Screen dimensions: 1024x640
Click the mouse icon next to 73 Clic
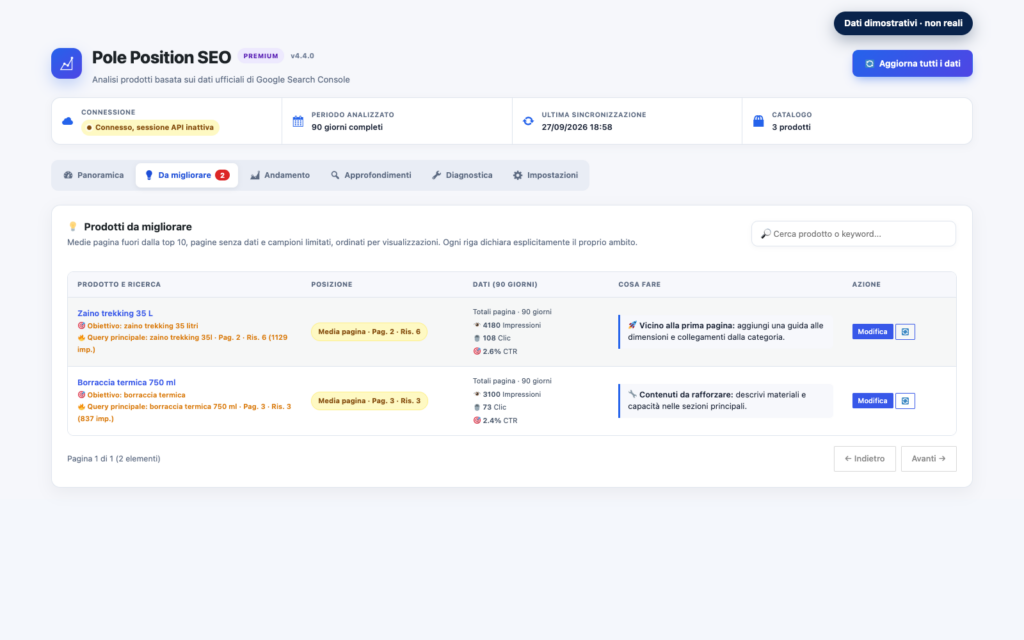477,408
